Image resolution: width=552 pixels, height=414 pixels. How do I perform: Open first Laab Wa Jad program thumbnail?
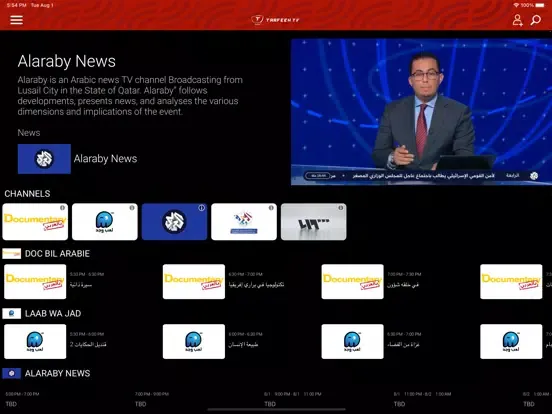tap(35, 341)
